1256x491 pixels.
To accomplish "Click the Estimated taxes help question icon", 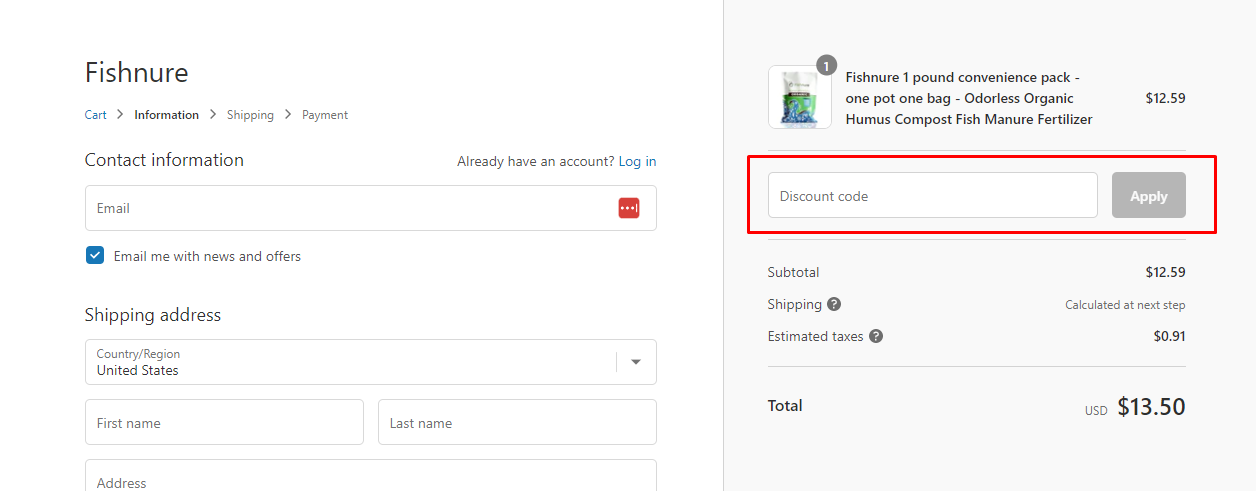I will pyautogui.click(x=876, y=336).
